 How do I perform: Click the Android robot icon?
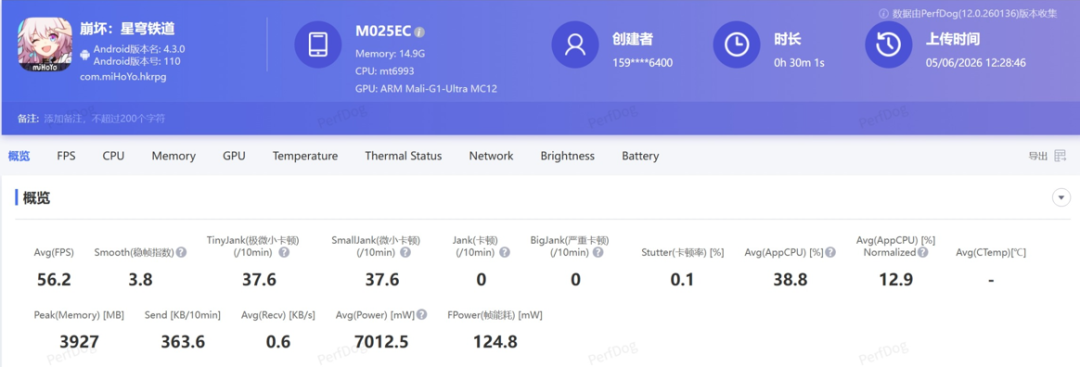point(85,54)
